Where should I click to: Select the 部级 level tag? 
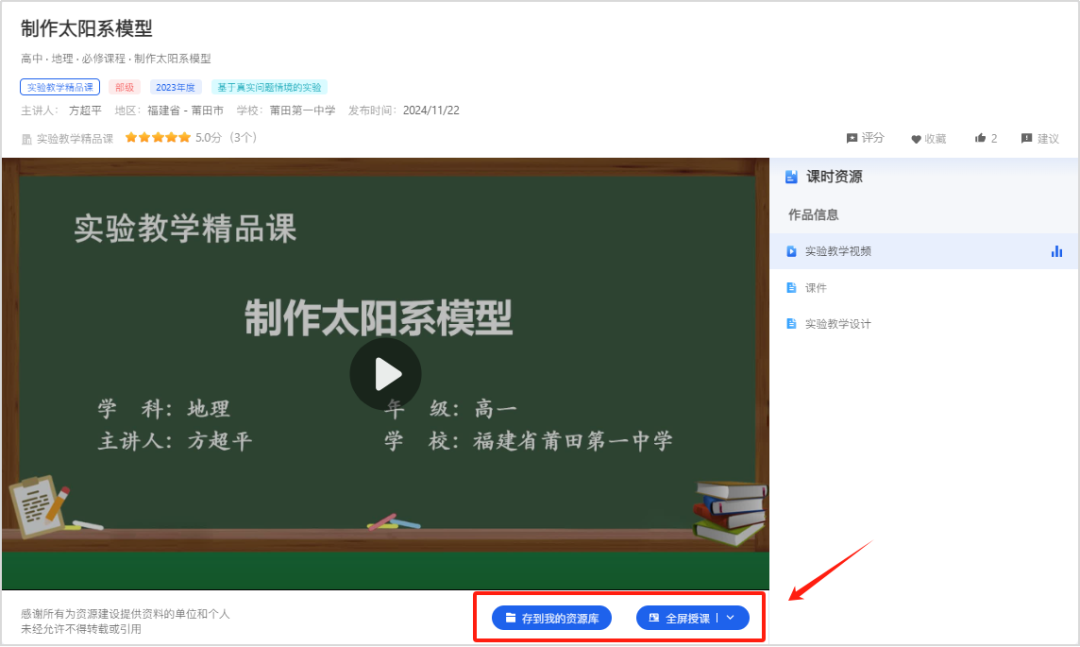[x=124, y=87]
